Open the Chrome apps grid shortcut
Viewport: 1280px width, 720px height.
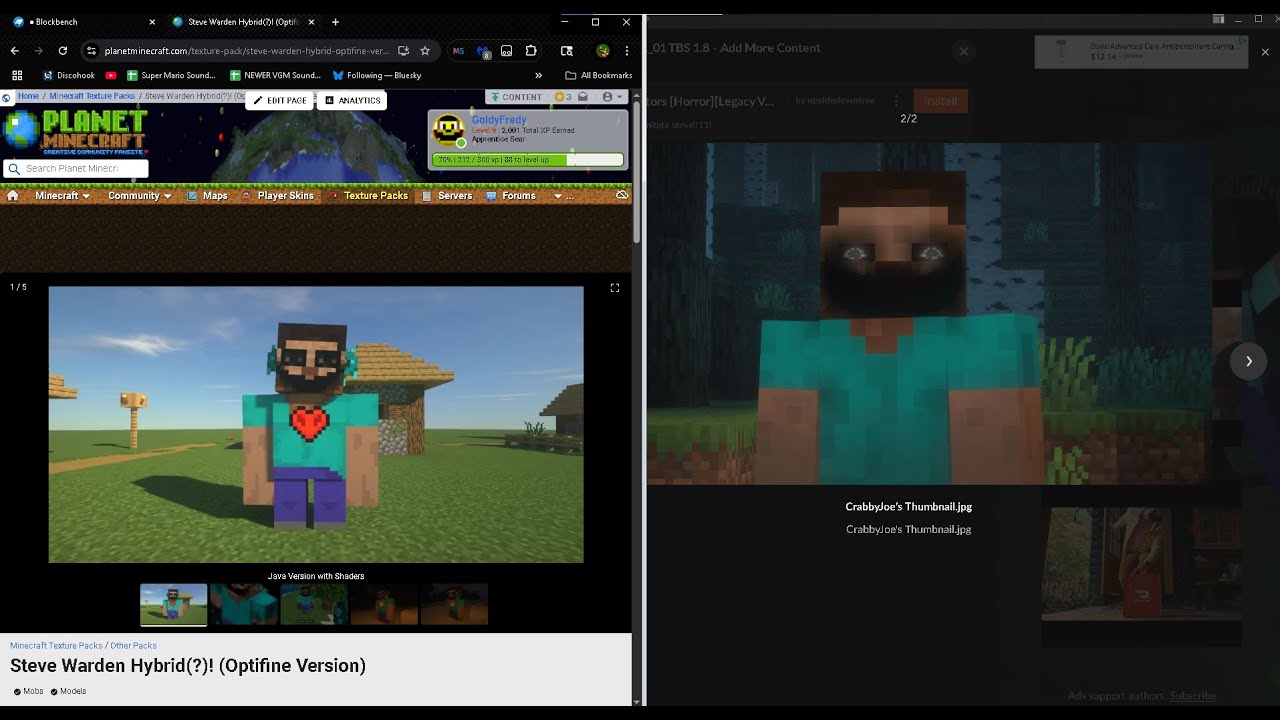(x=17, y=75)
